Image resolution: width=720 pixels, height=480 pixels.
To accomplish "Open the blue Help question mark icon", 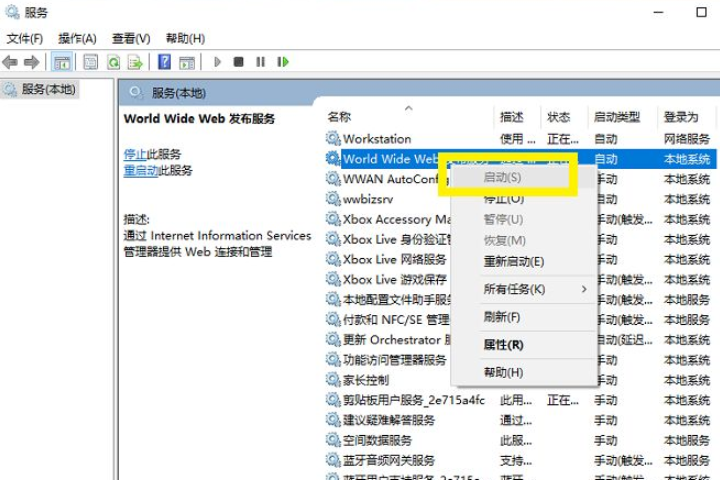I will click(164, 62).
